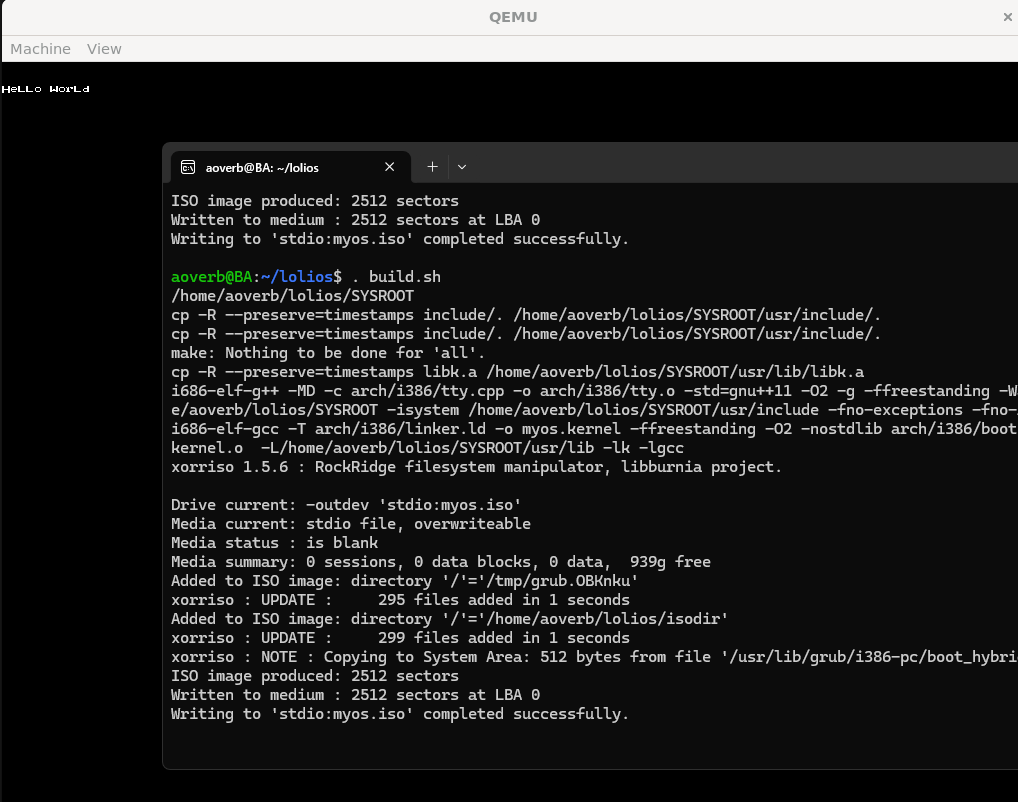Close the QEMU window
The image size is (1018, 802).
[1007, 17]
